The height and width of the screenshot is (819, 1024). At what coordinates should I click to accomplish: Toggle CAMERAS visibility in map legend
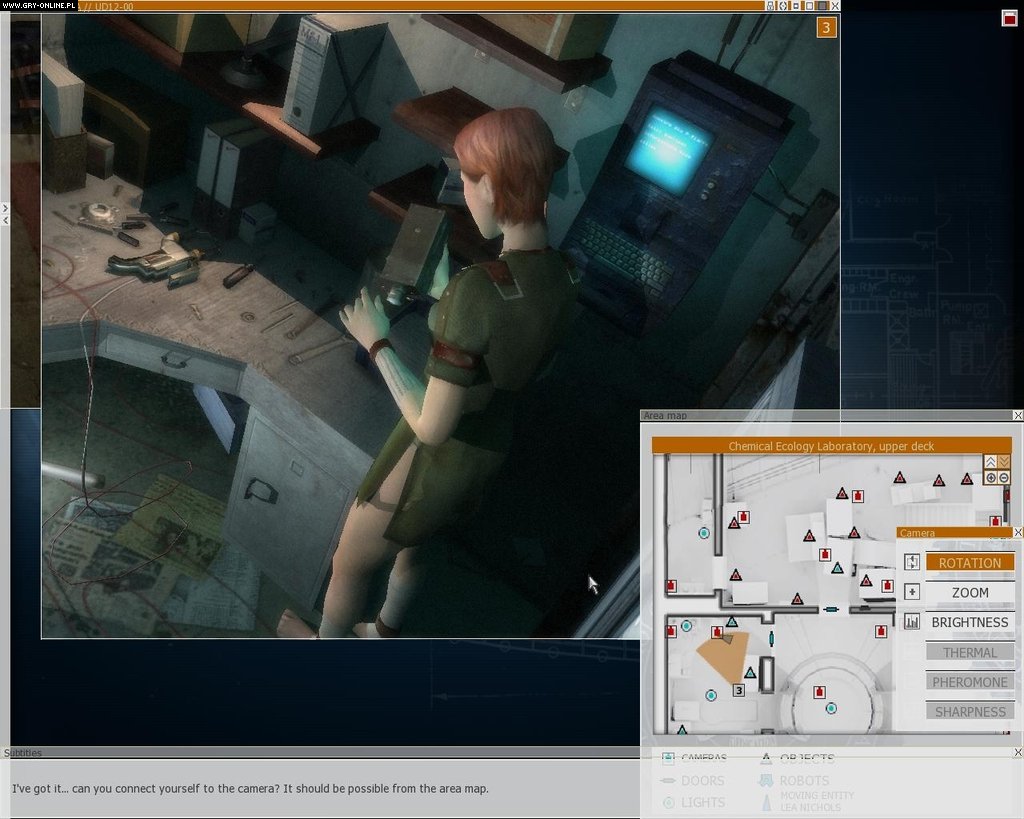click(668, 759)
